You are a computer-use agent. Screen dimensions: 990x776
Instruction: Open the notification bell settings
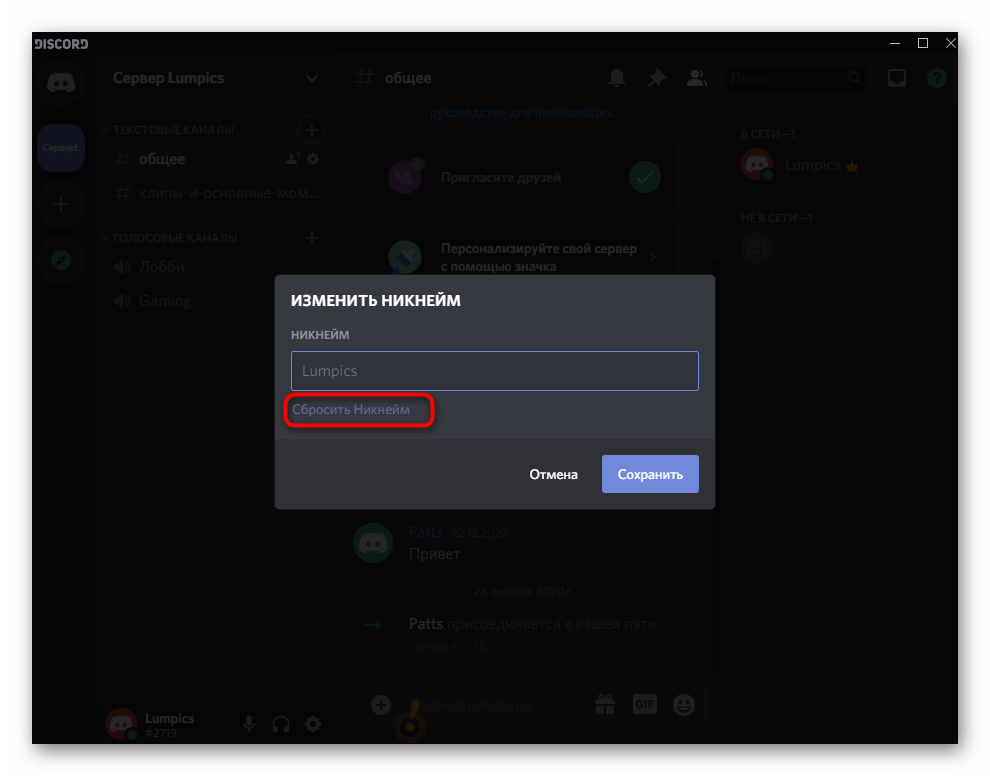(x=618, y=78)
